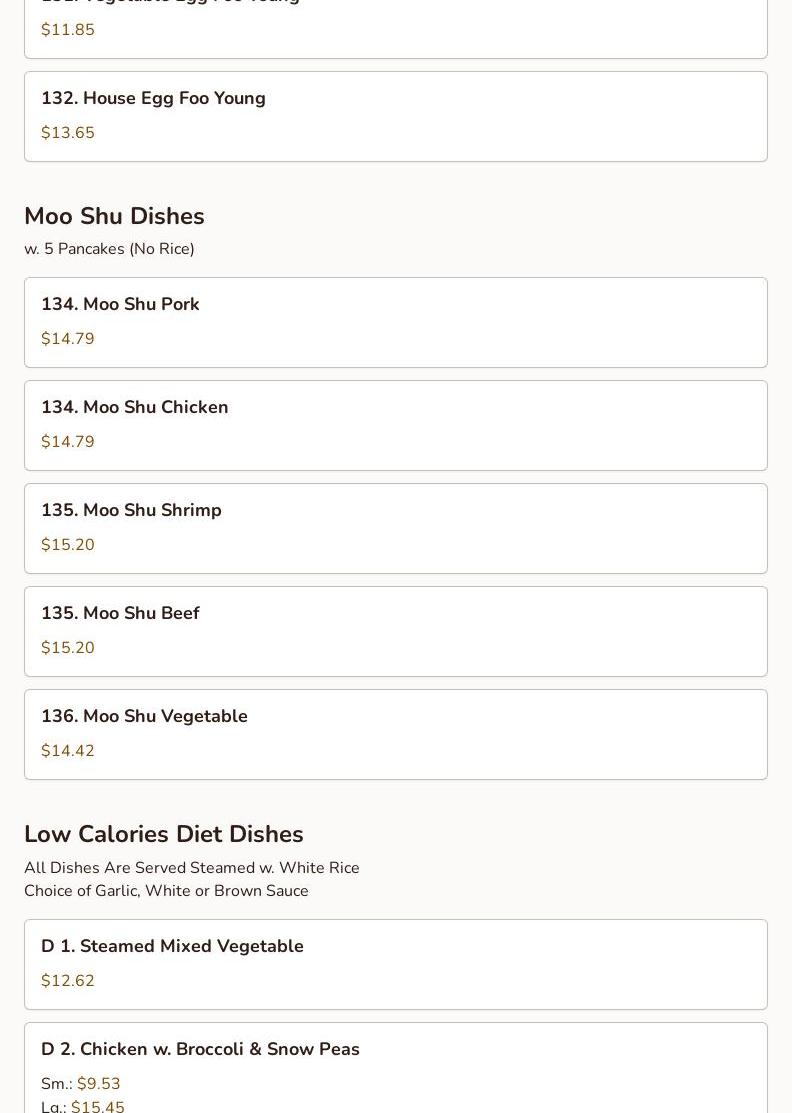This screenshot has width=792, height=1113.
Task: Click the $11.85 price at the top
Action: pyautogui.click(x=68, y=30)
